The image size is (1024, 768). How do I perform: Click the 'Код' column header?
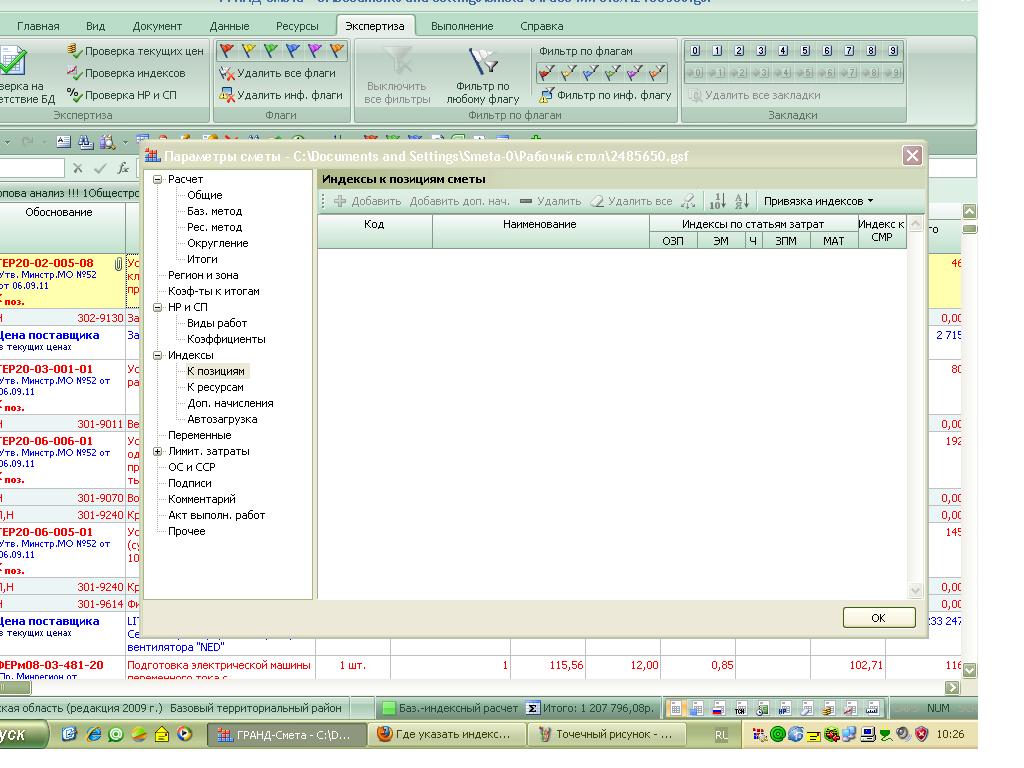tap(374, 225)
